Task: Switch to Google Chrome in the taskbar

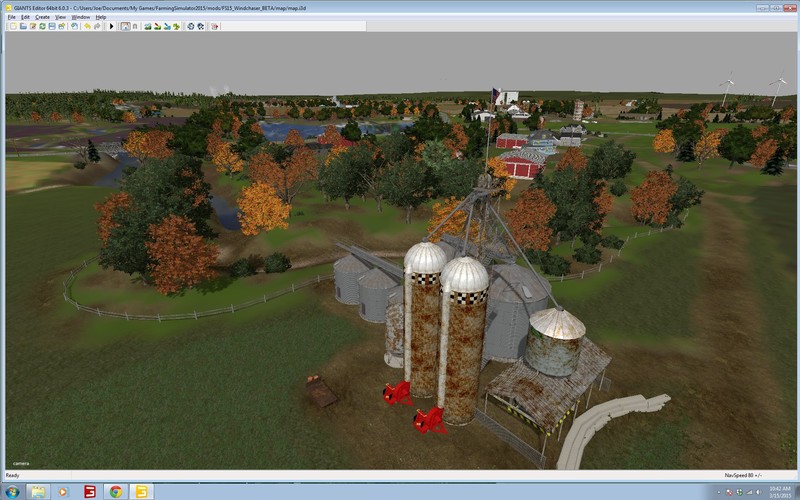Action: 115,491
